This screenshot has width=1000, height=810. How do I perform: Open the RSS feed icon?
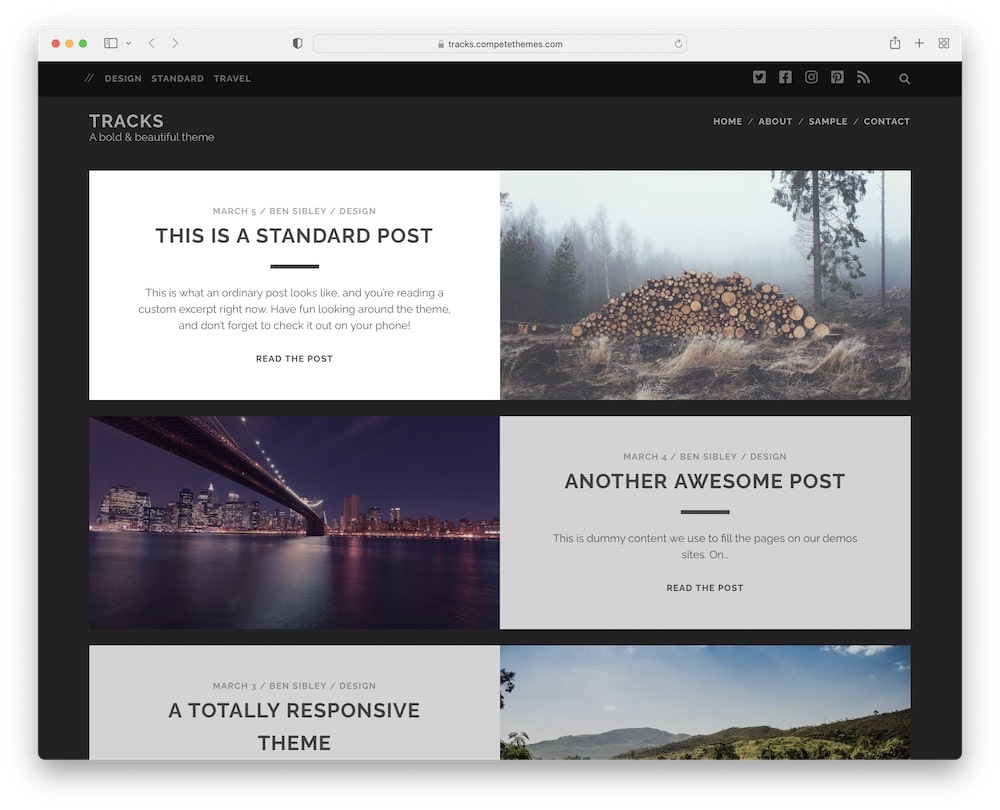pyautogui.click(x=864, y=77)
